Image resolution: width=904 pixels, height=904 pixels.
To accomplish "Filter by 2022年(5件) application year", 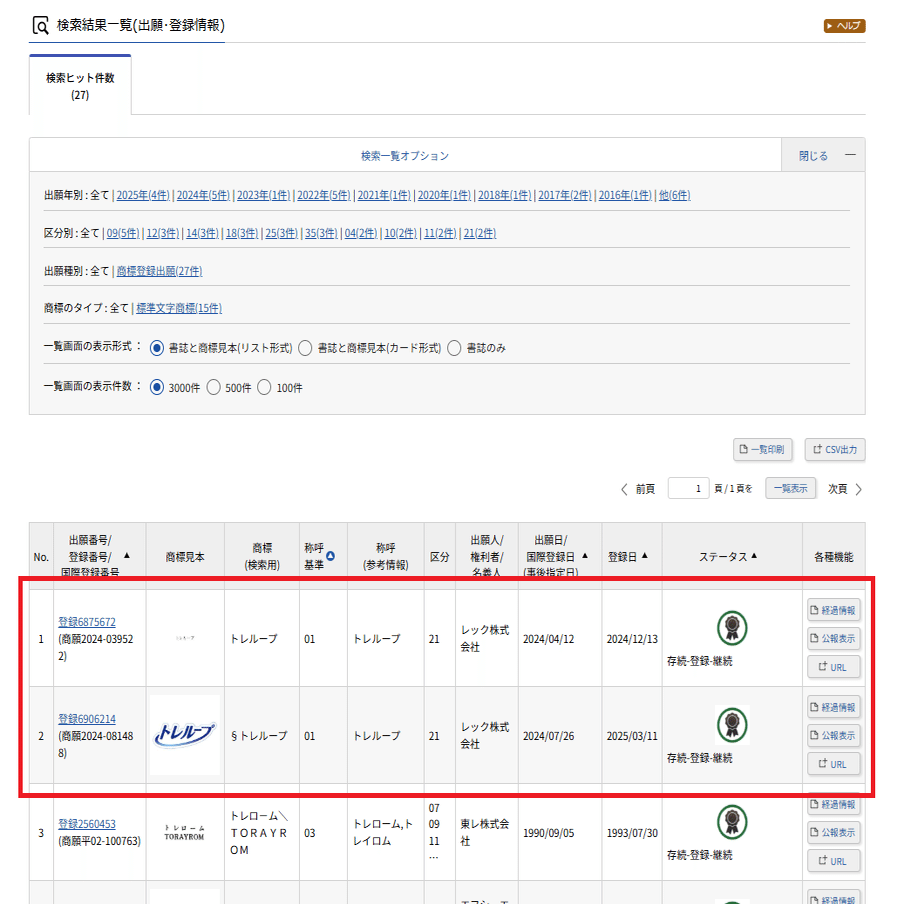I will (x=323, y=195).
